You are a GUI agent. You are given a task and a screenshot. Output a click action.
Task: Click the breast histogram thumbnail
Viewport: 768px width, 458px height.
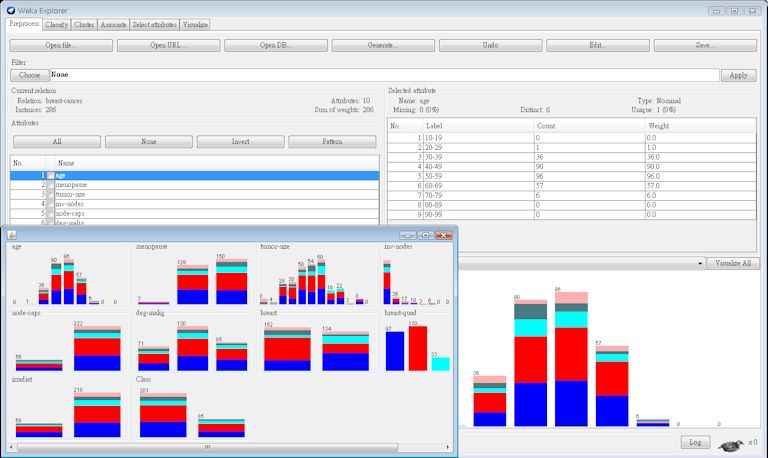pyautogui.click(x=317, y=341)
